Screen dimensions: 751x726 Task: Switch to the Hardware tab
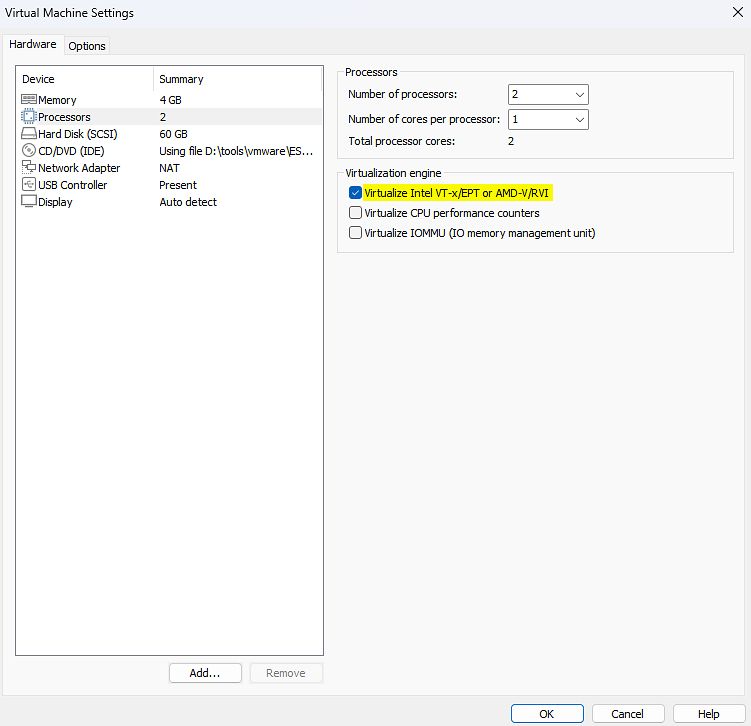point(33,45)
